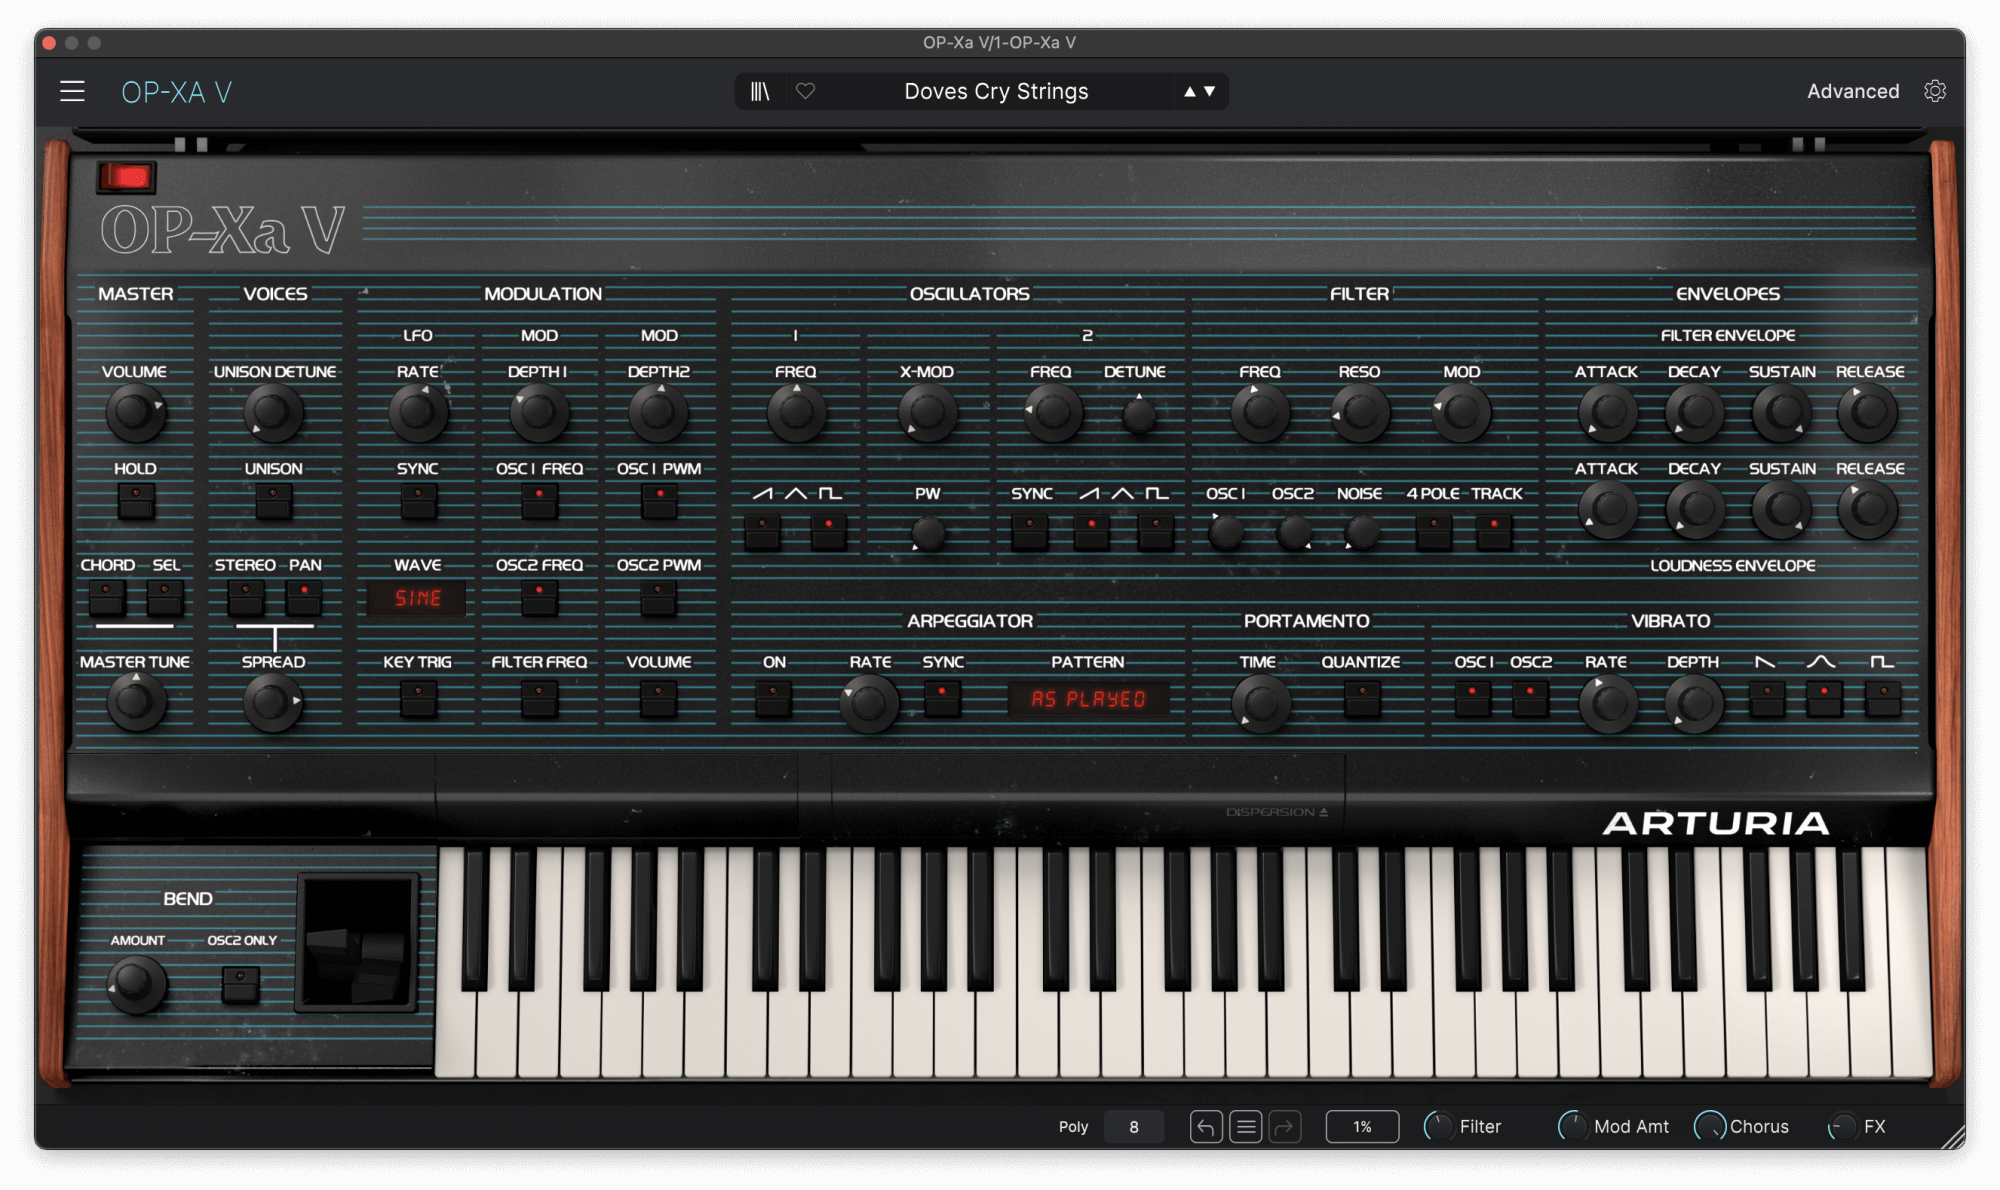Screen dimensions: 2000x1190
Task: Open the Advanced panel
Action: (x=1852, y=91)
